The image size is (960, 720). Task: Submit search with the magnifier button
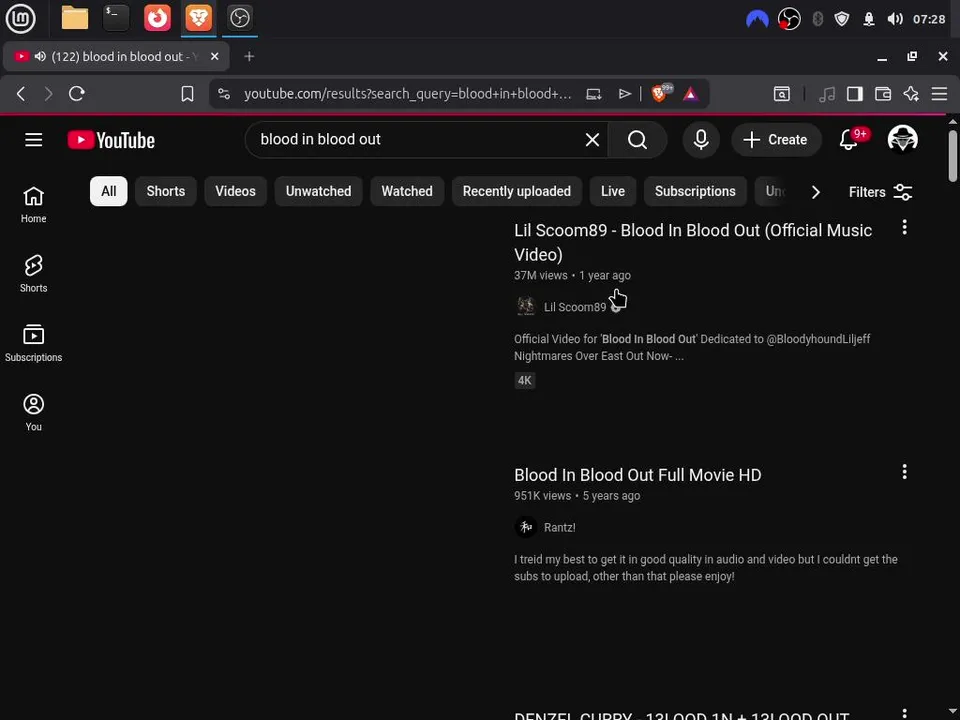click(x=637, y=140)
